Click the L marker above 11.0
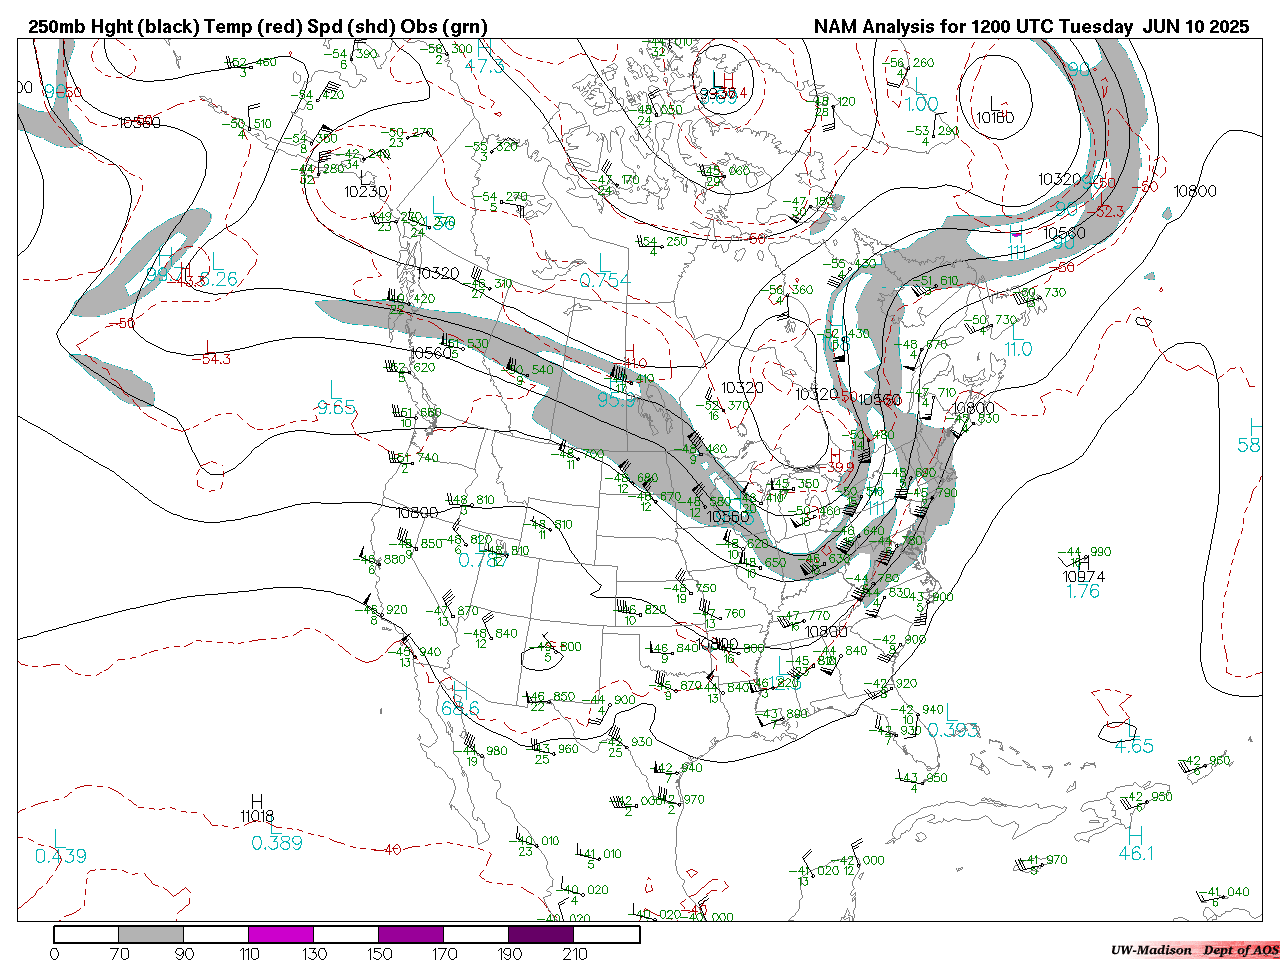Viewport: 1280px width, 960px height. click(1018, 331)
